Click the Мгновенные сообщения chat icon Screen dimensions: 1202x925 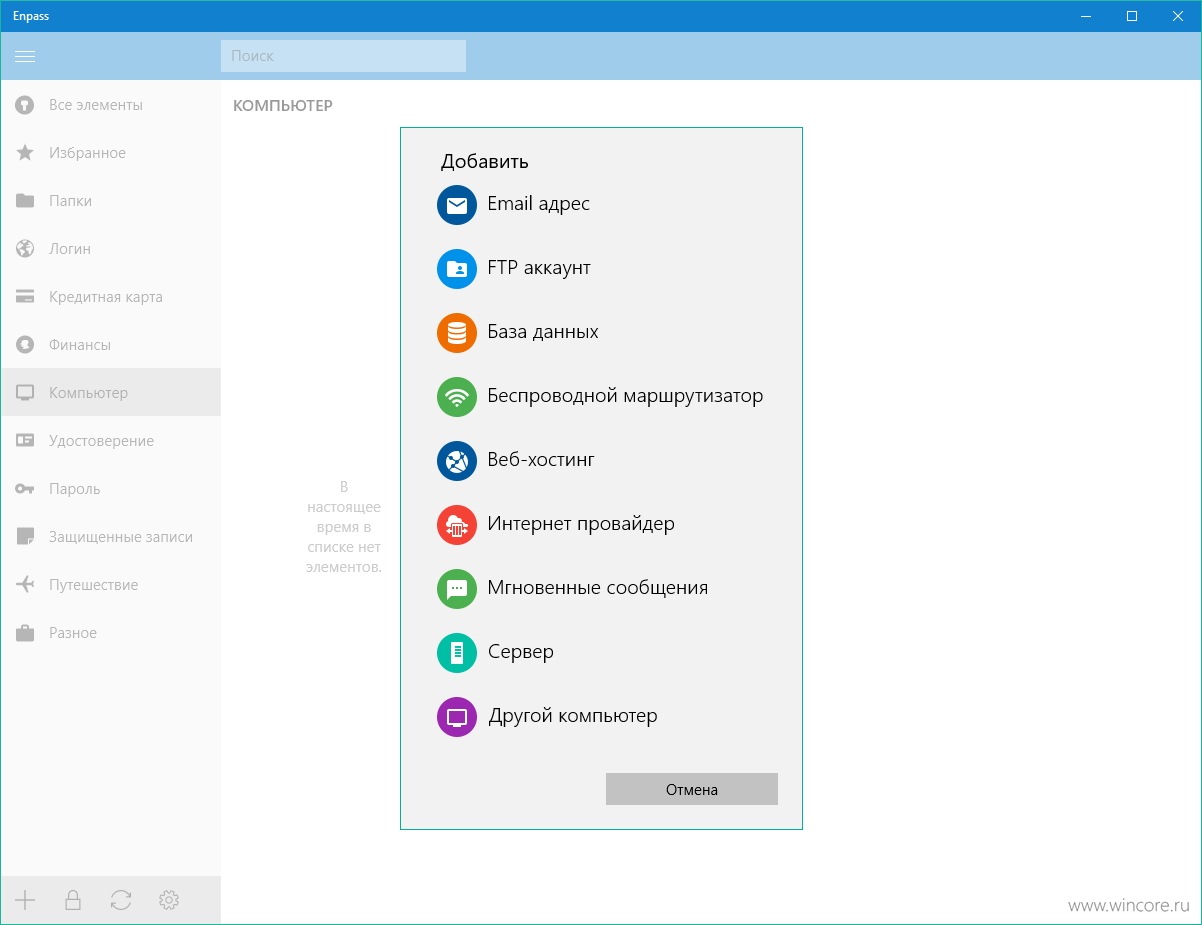(457, 589)
